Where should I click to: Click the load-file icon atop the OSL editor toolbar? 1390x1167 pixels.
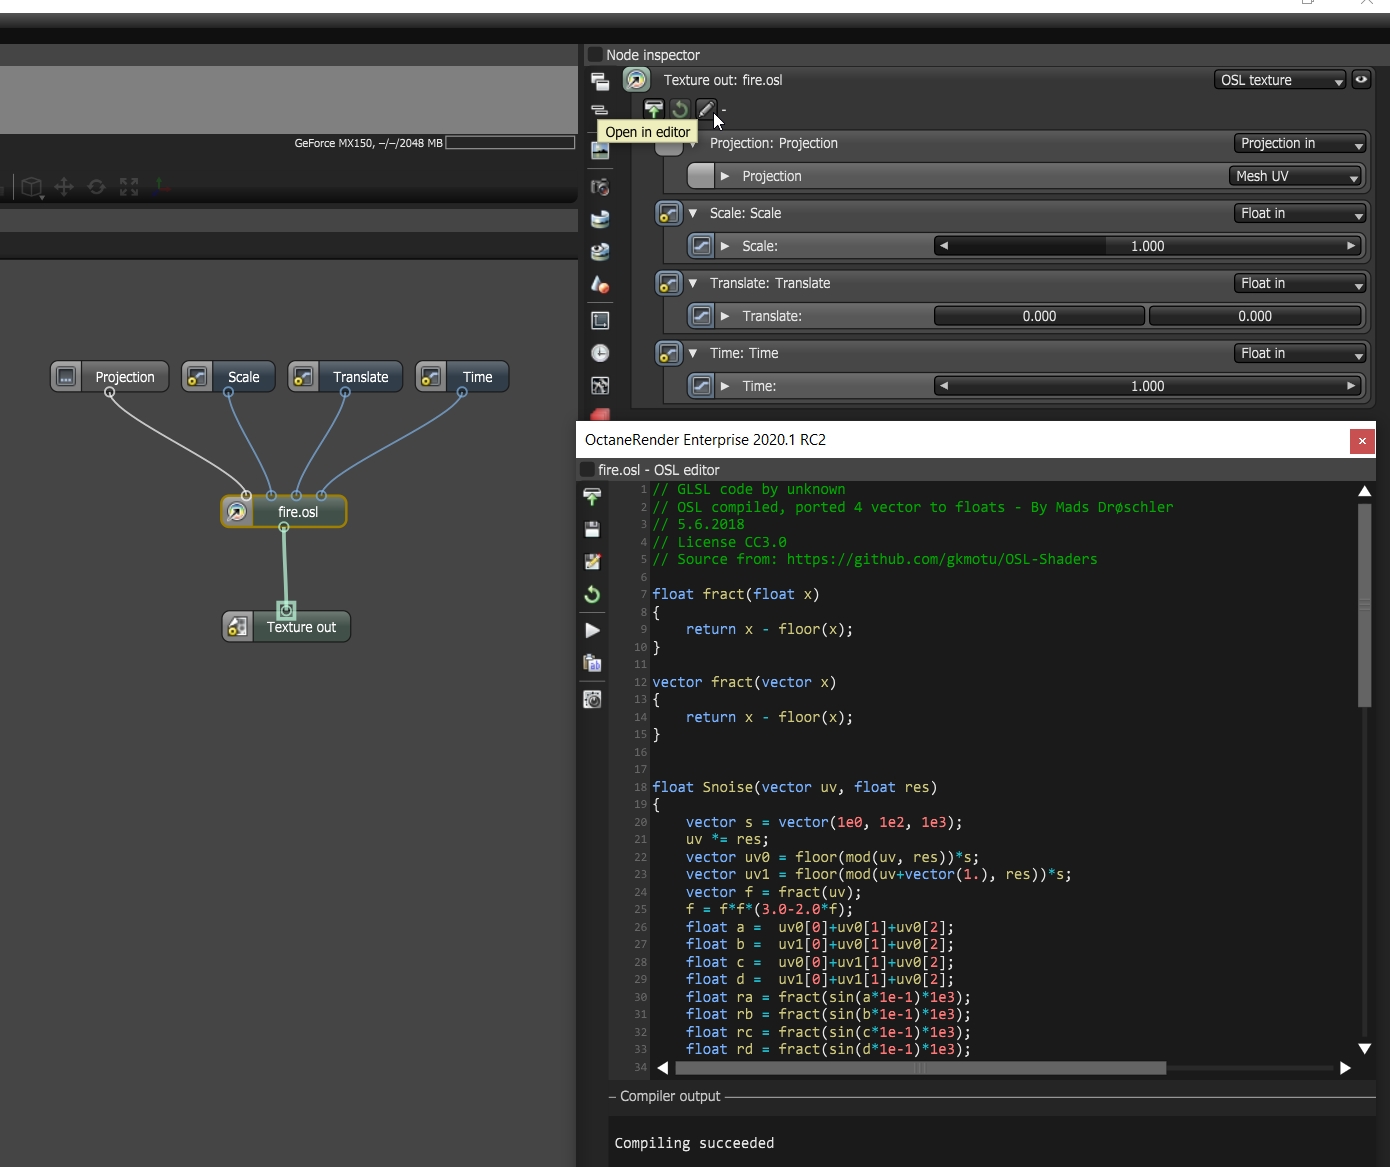pyautogui.click(x=592, y=496)
